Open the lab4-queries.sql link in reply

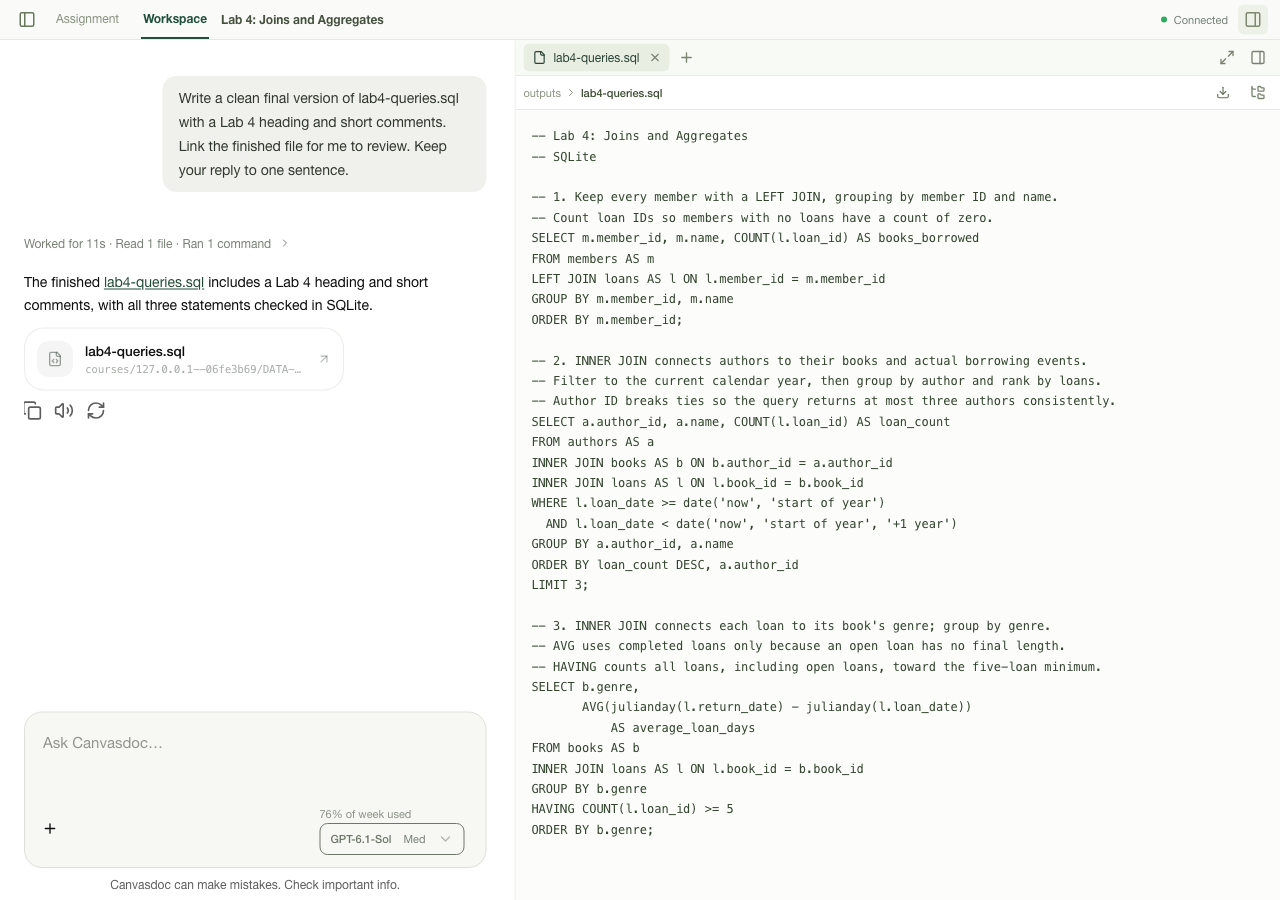(x=154, y=282)
